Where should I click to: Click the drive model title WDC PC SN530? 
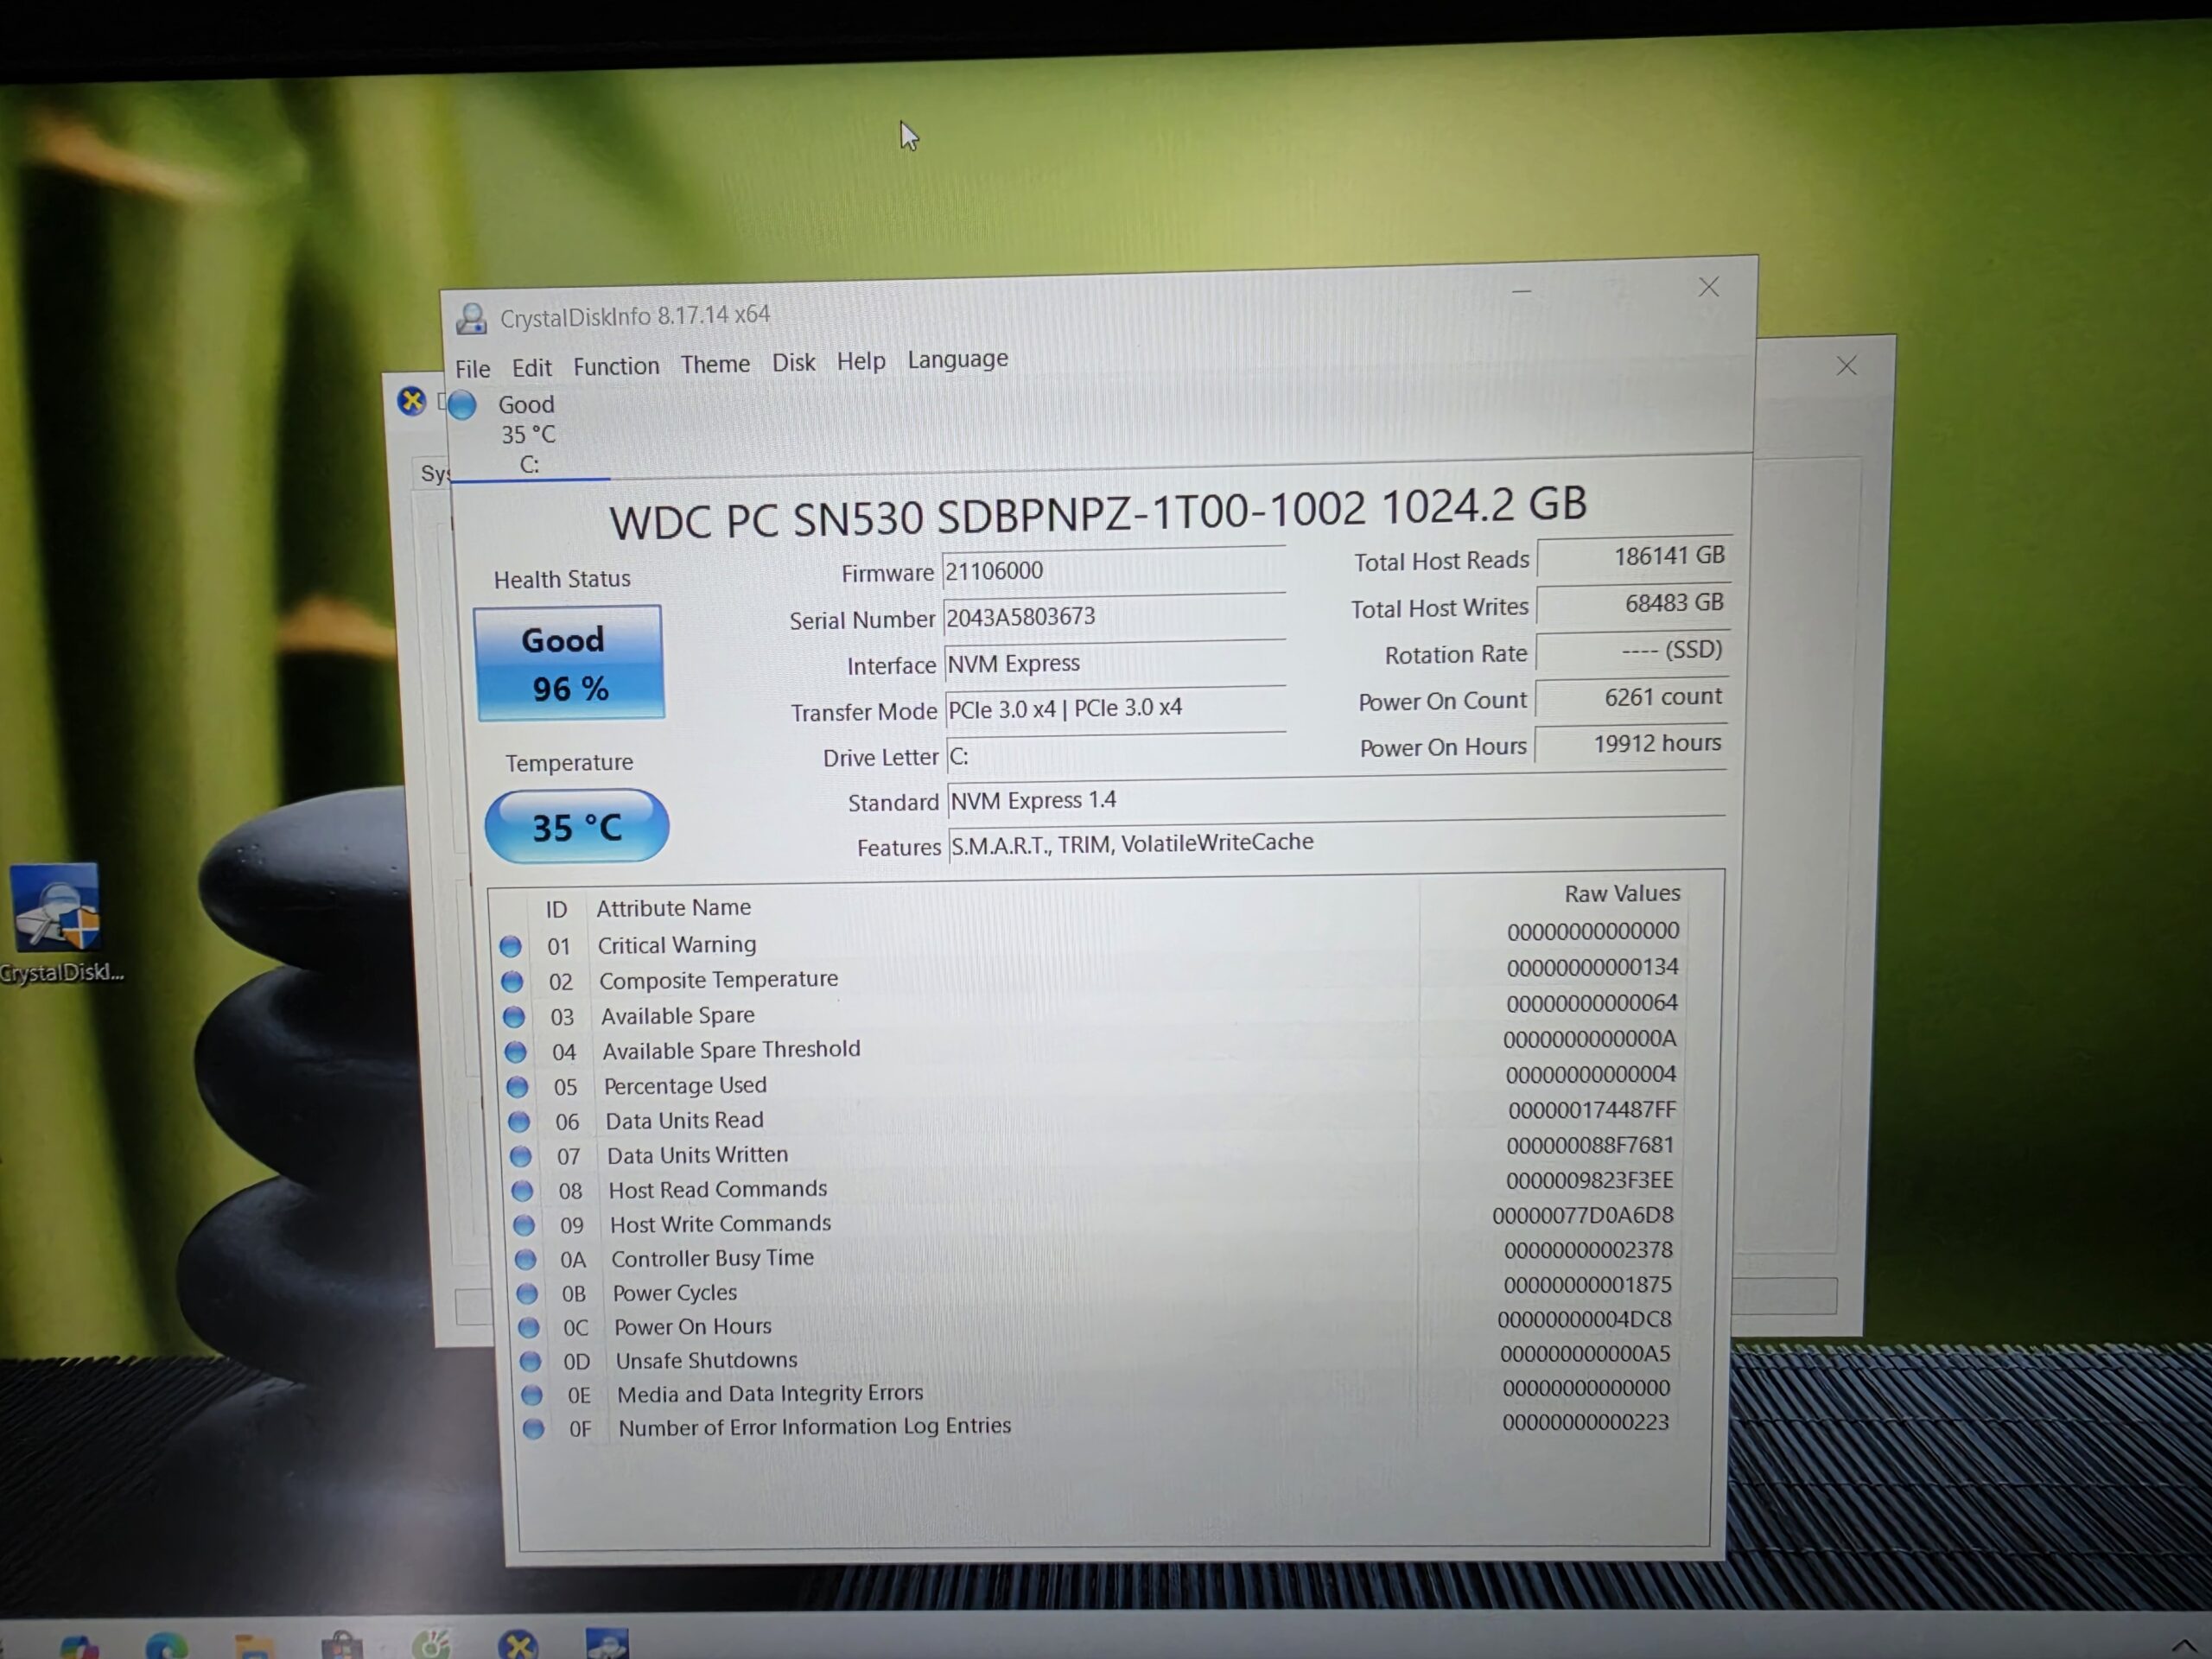point(1097,512)
